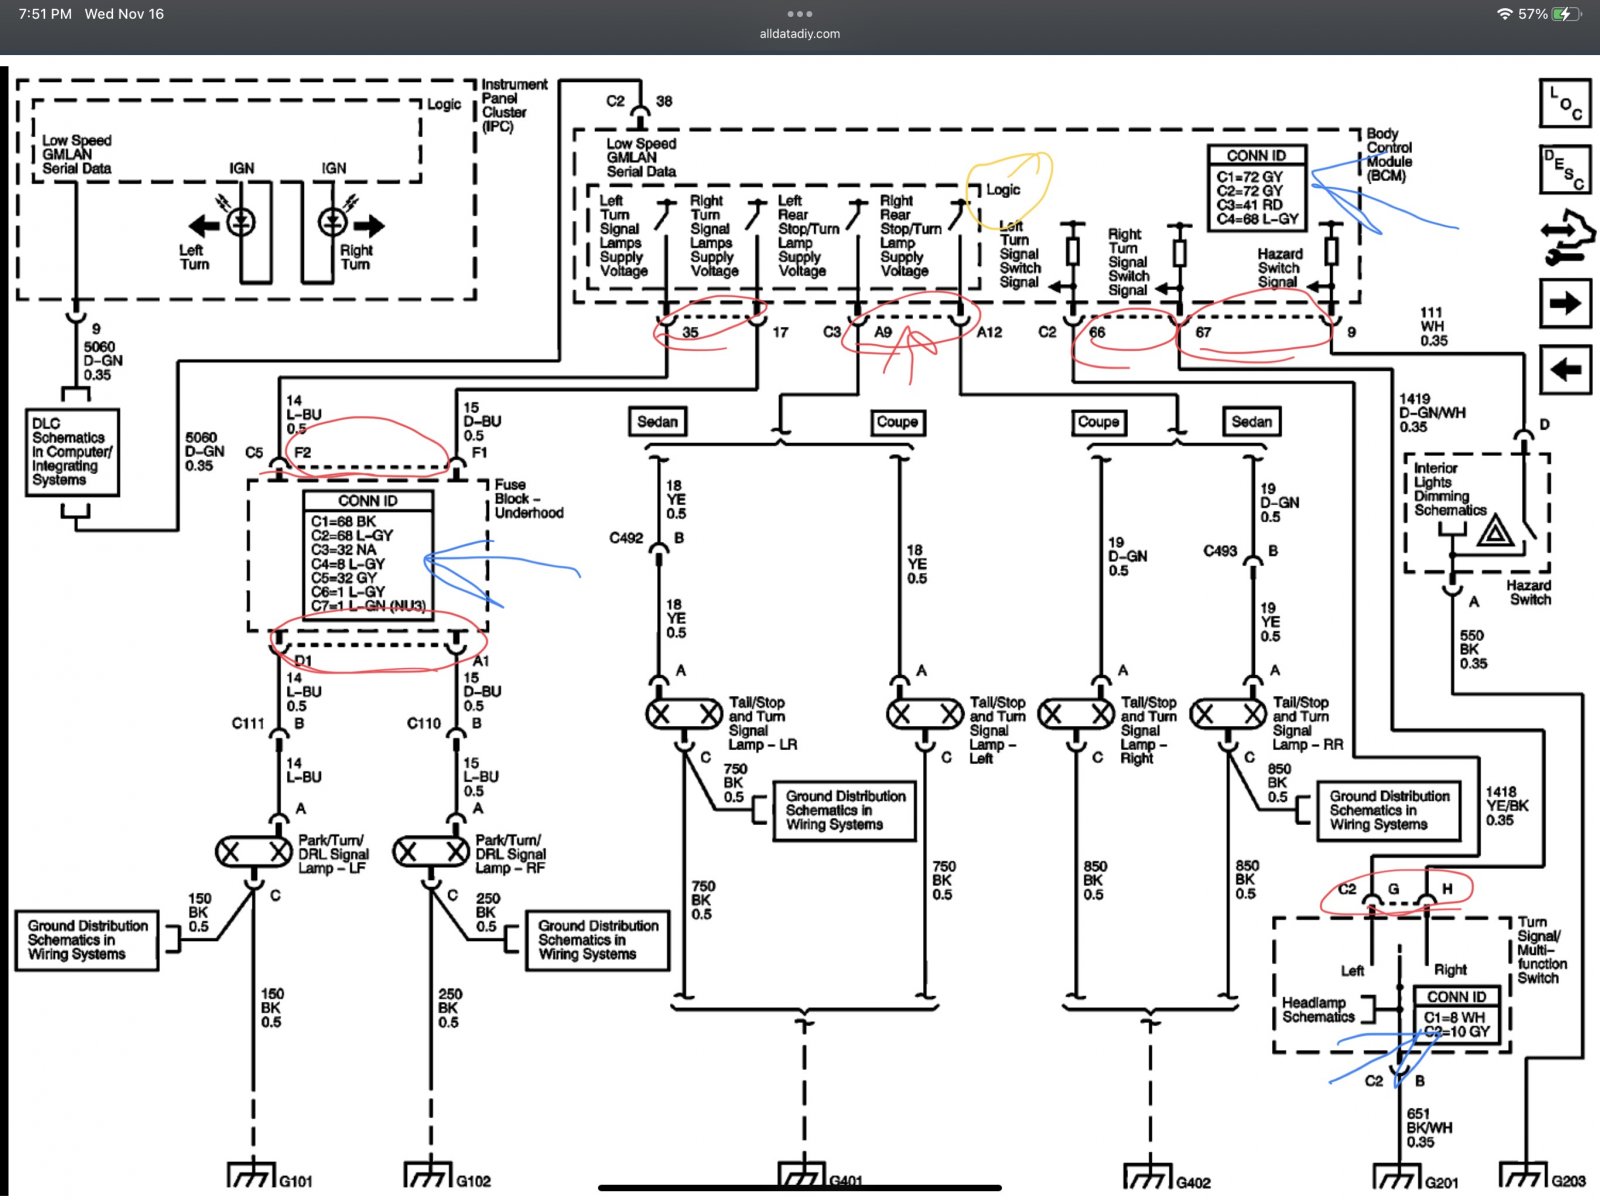Click the Logic label inside the BCM
This screenshot has height=1200, width=1600.
click(x=1003, y=190)
